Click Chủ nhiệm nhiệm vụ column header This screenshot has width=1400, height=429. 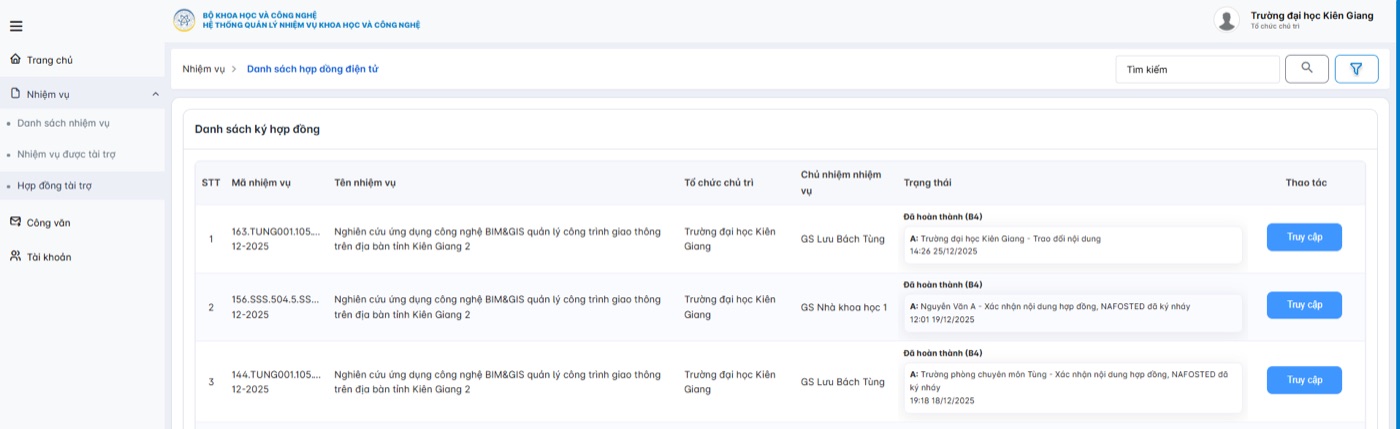point(841,182)
